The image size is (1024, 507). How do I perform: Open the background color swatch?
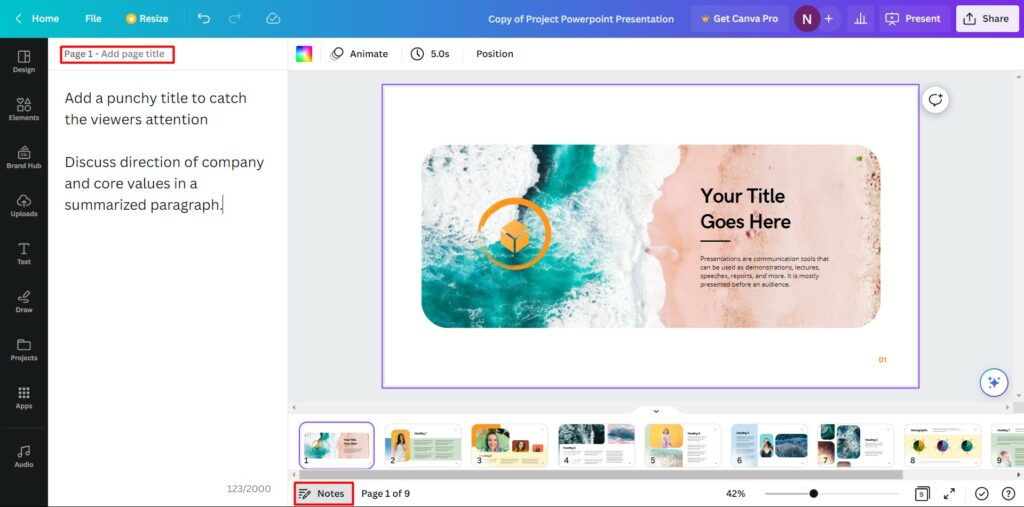304,54
